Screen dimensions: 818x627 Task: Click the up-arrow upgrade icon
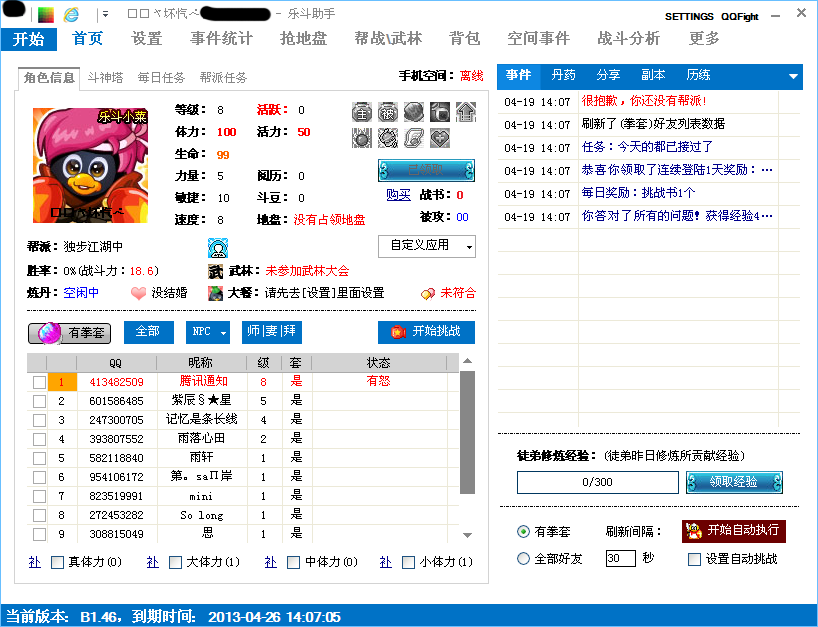465,112
